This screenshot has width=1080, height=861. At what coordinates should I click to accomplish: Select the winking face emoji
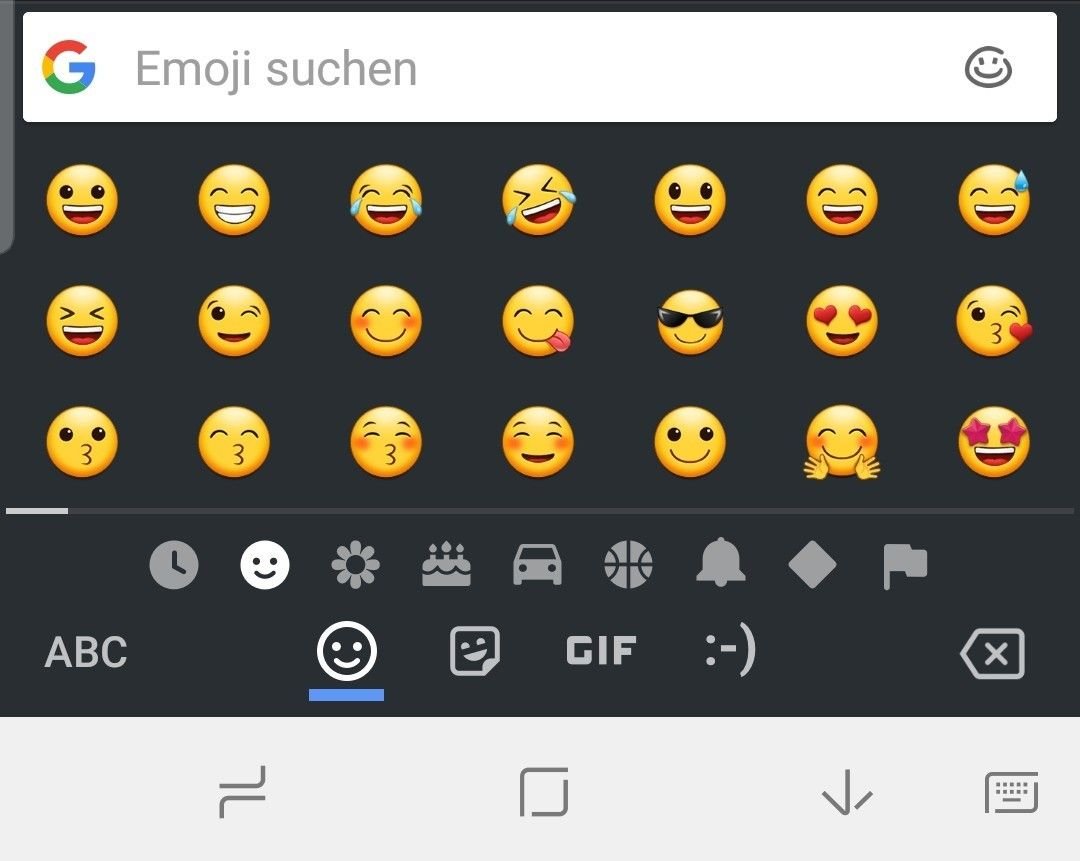coord(233,321)
